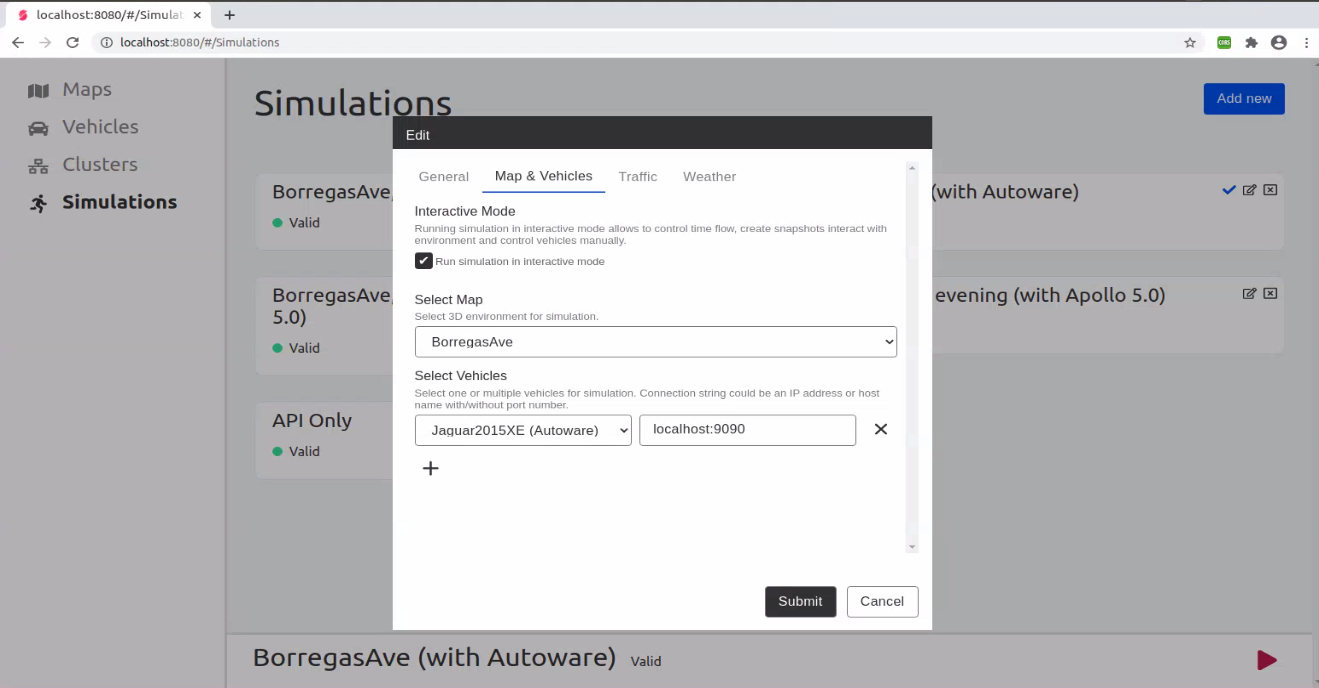Click the blue checkmark on the Autoware simulation card

click(1229, 190)
